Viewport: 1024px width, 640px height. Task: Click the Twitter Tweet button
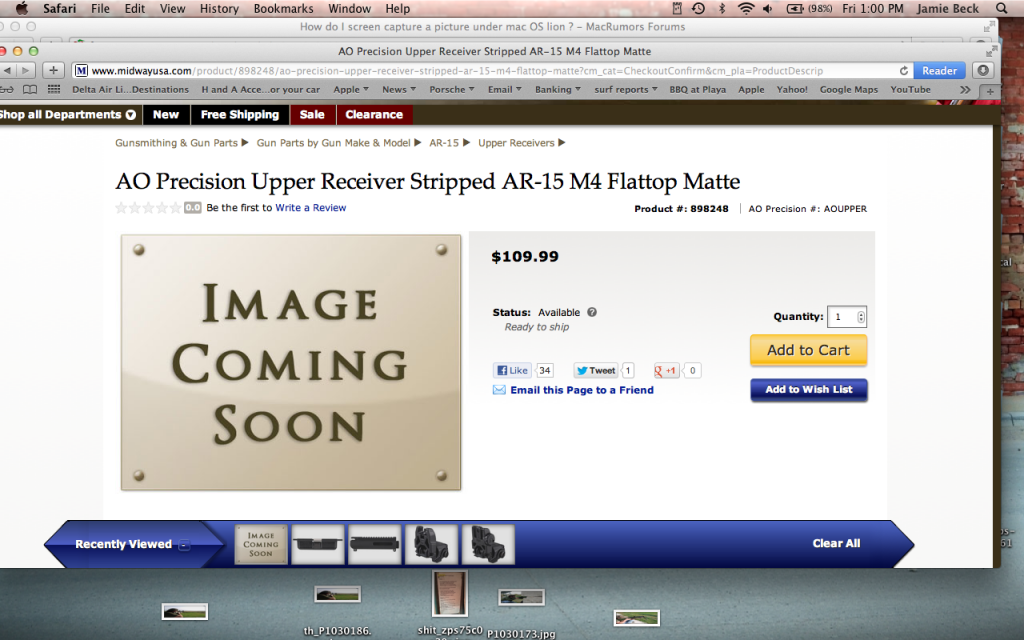pos(595,370)
